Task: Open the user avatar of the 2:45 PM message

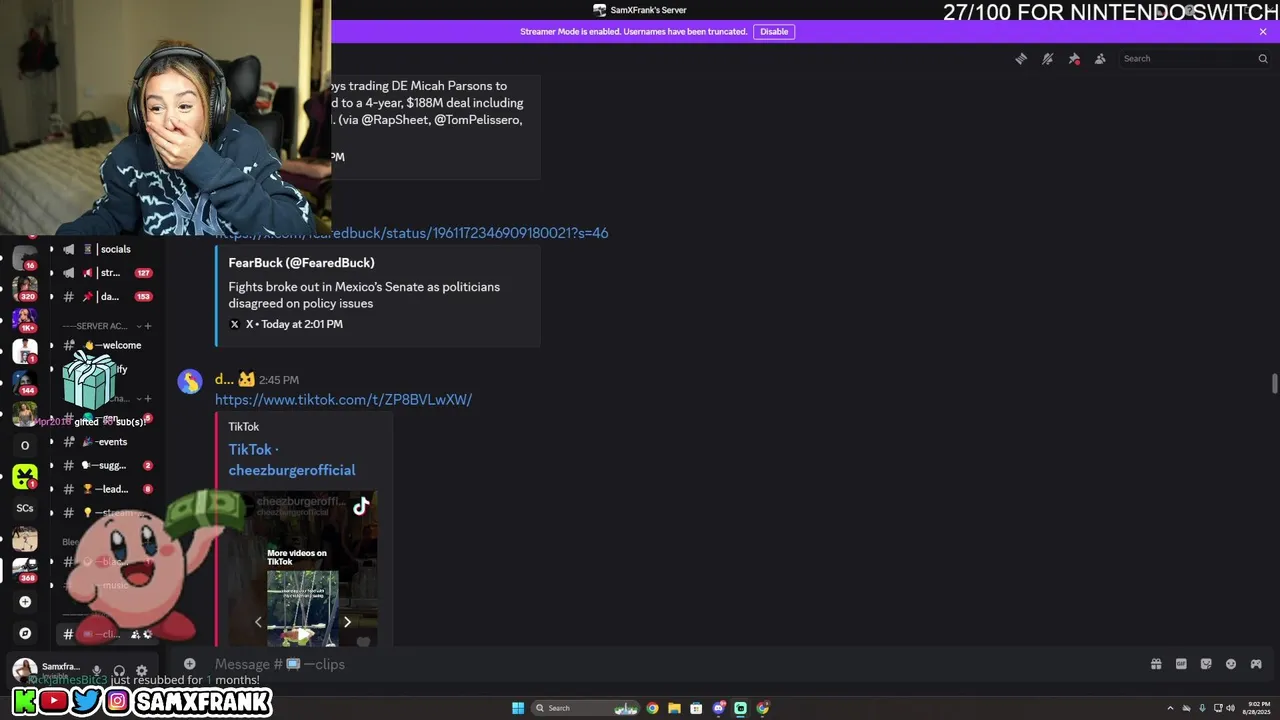Action: [x=190, y=381]
